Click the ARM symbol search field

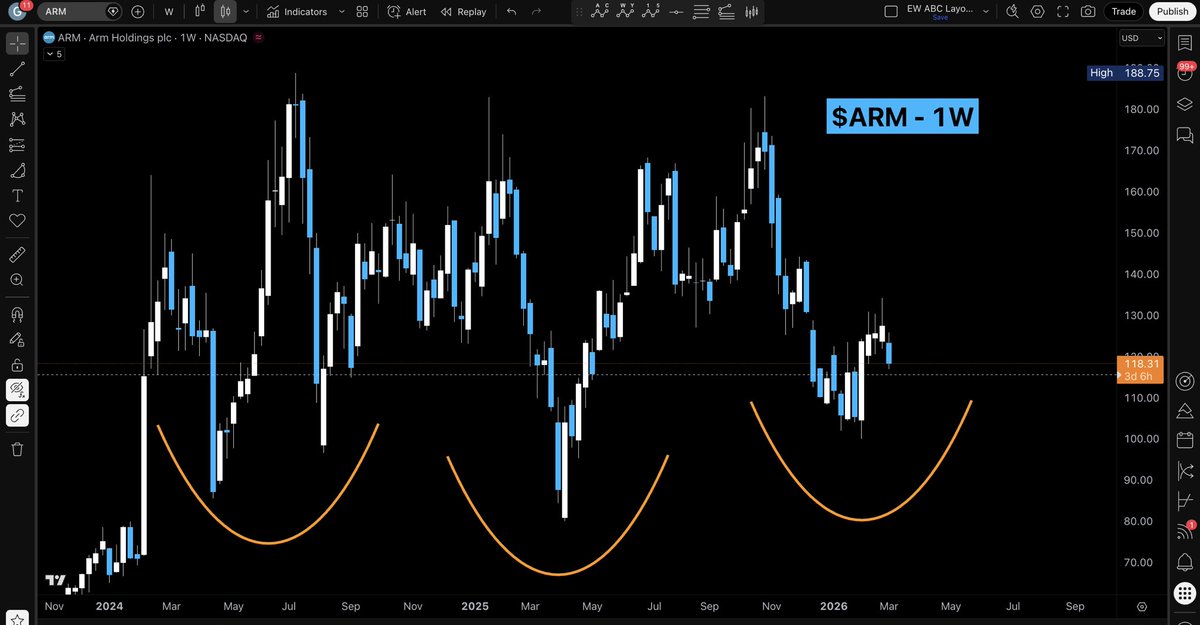pyautogui.click(x=79, y=12)
